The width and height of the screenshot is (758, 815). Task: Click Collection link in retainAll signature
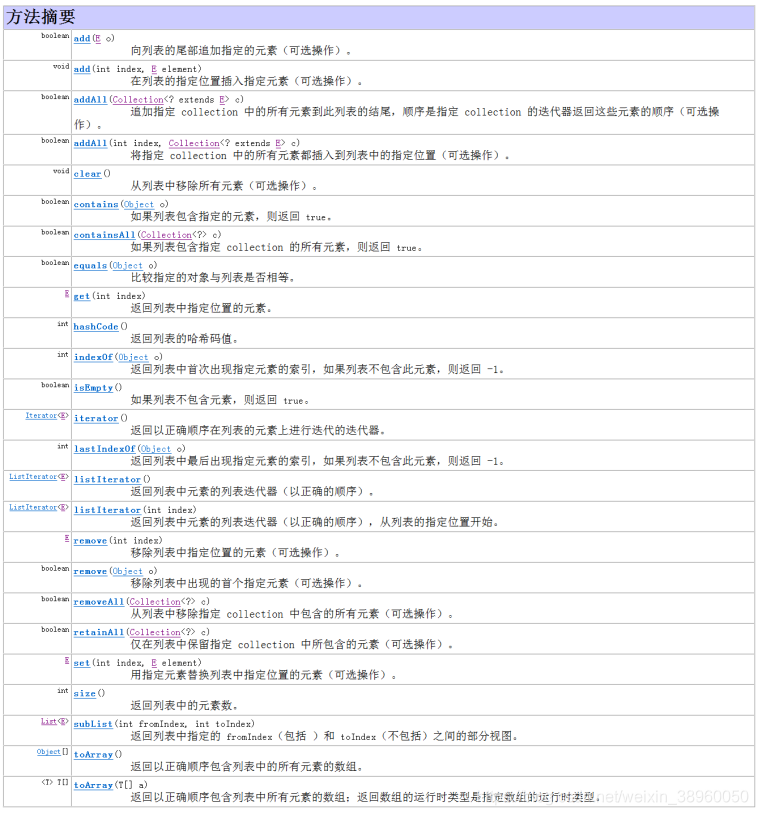[155, 633]
